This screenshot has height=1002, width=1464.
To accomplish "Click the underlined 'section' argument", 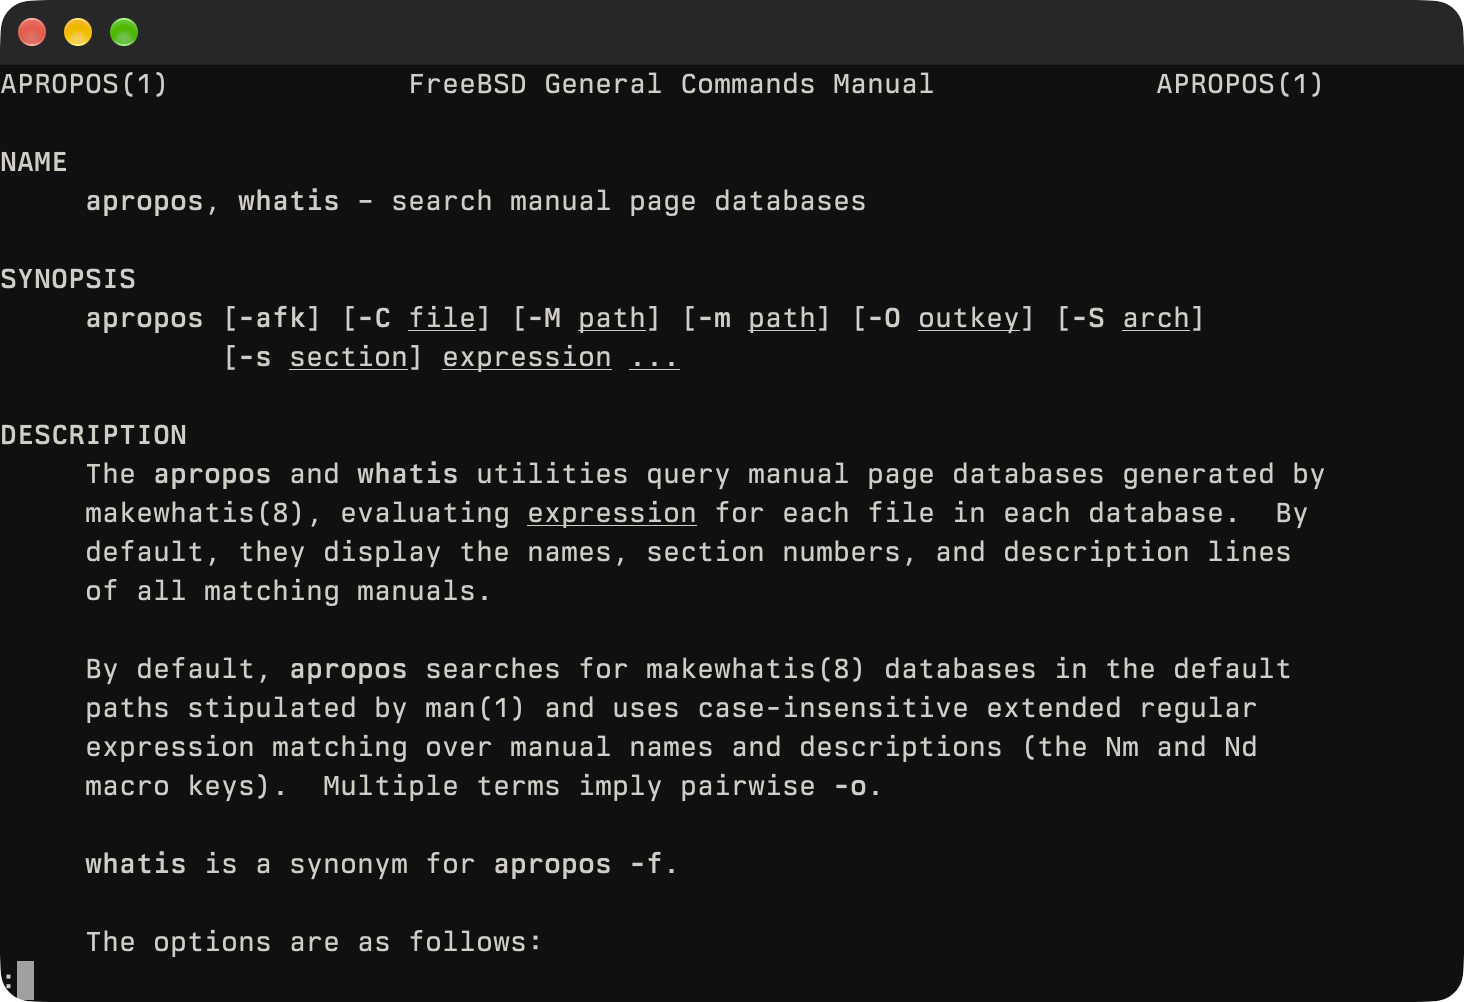I will click(x=349, y=357).
